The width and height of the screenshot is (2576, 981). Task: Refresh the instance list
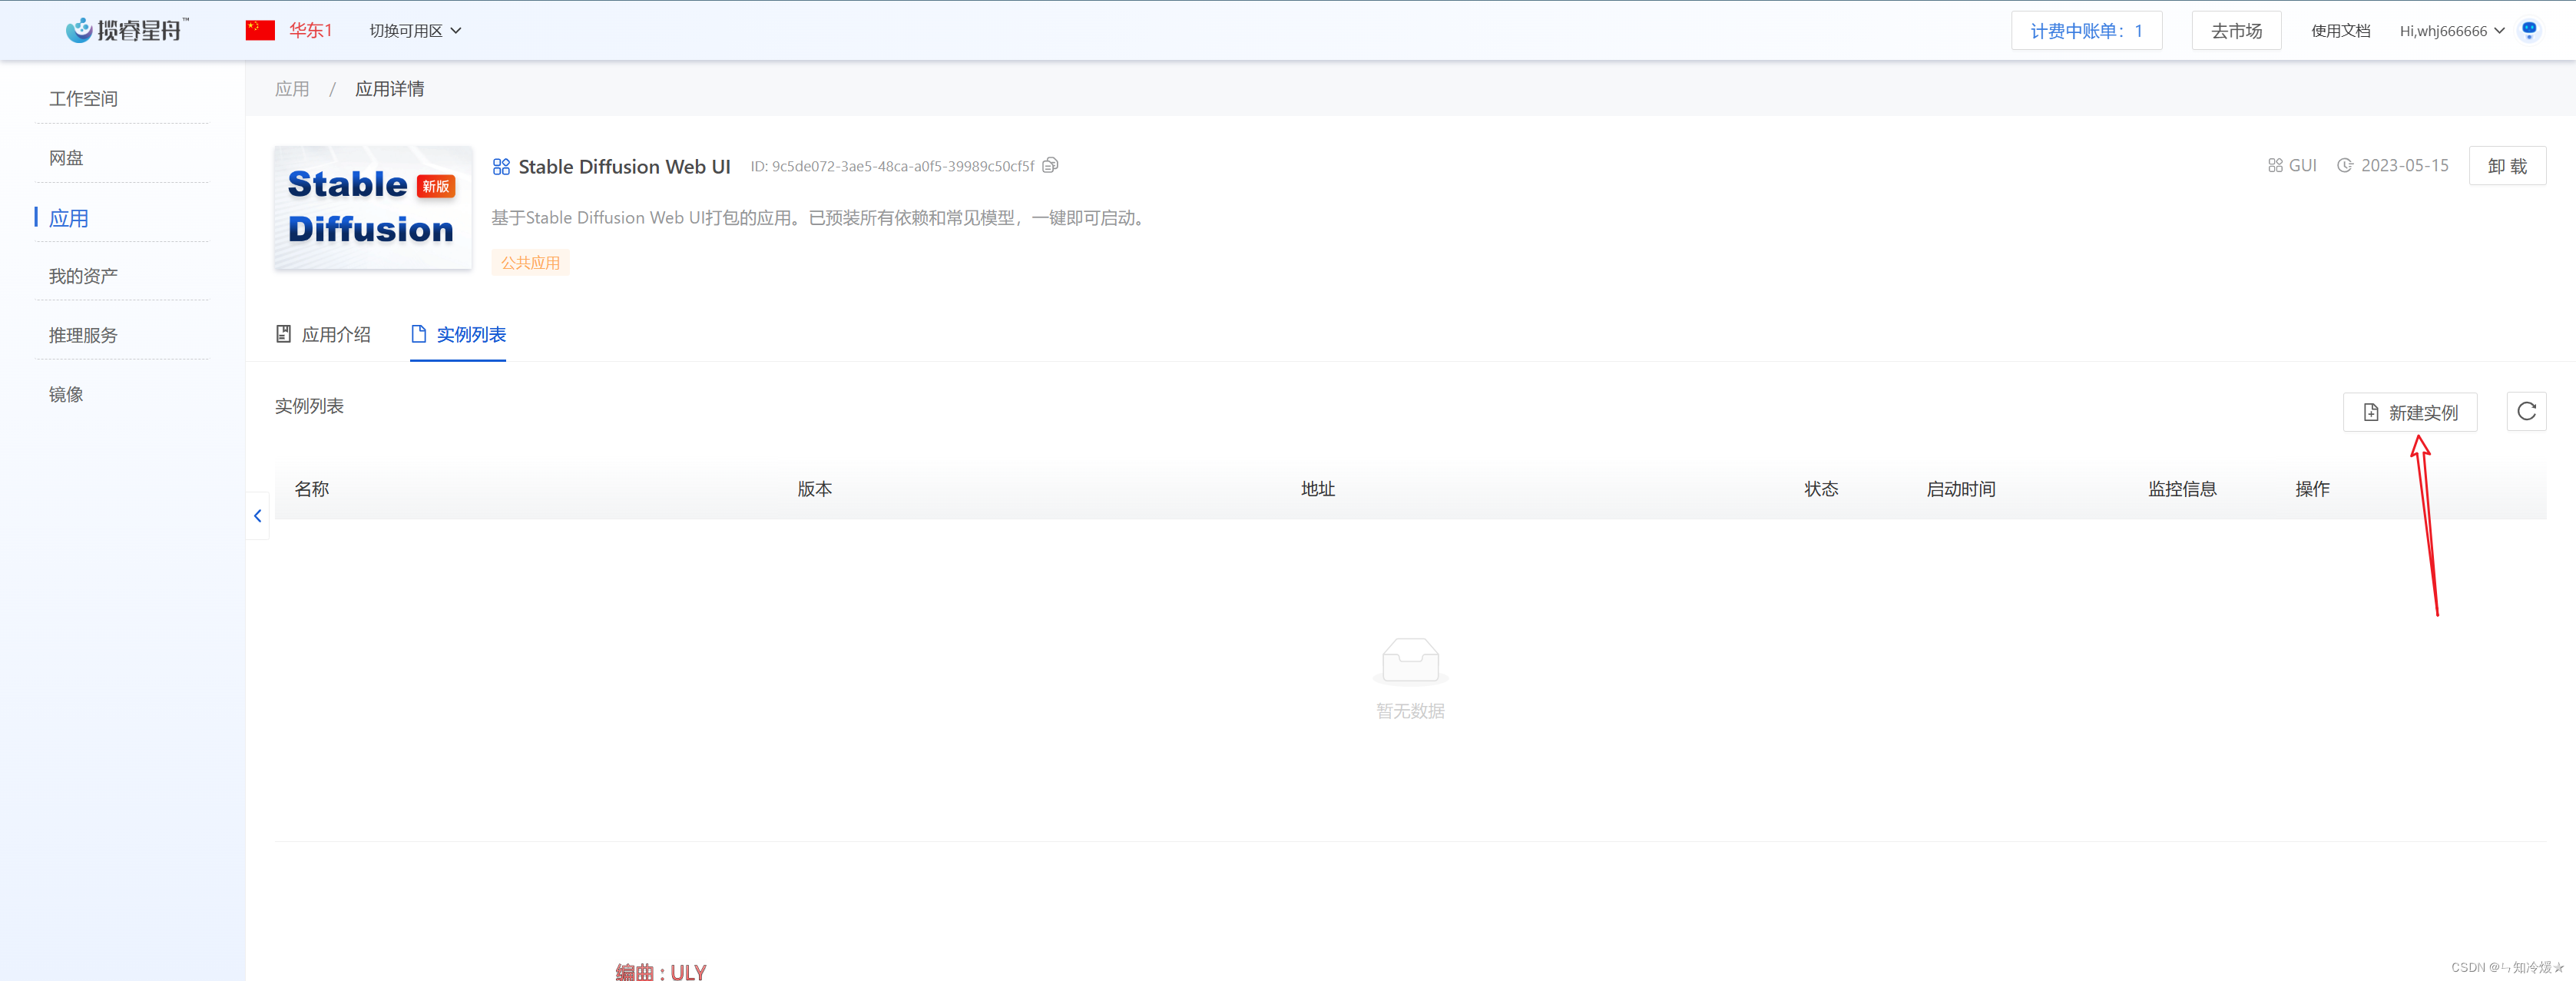2526,411
